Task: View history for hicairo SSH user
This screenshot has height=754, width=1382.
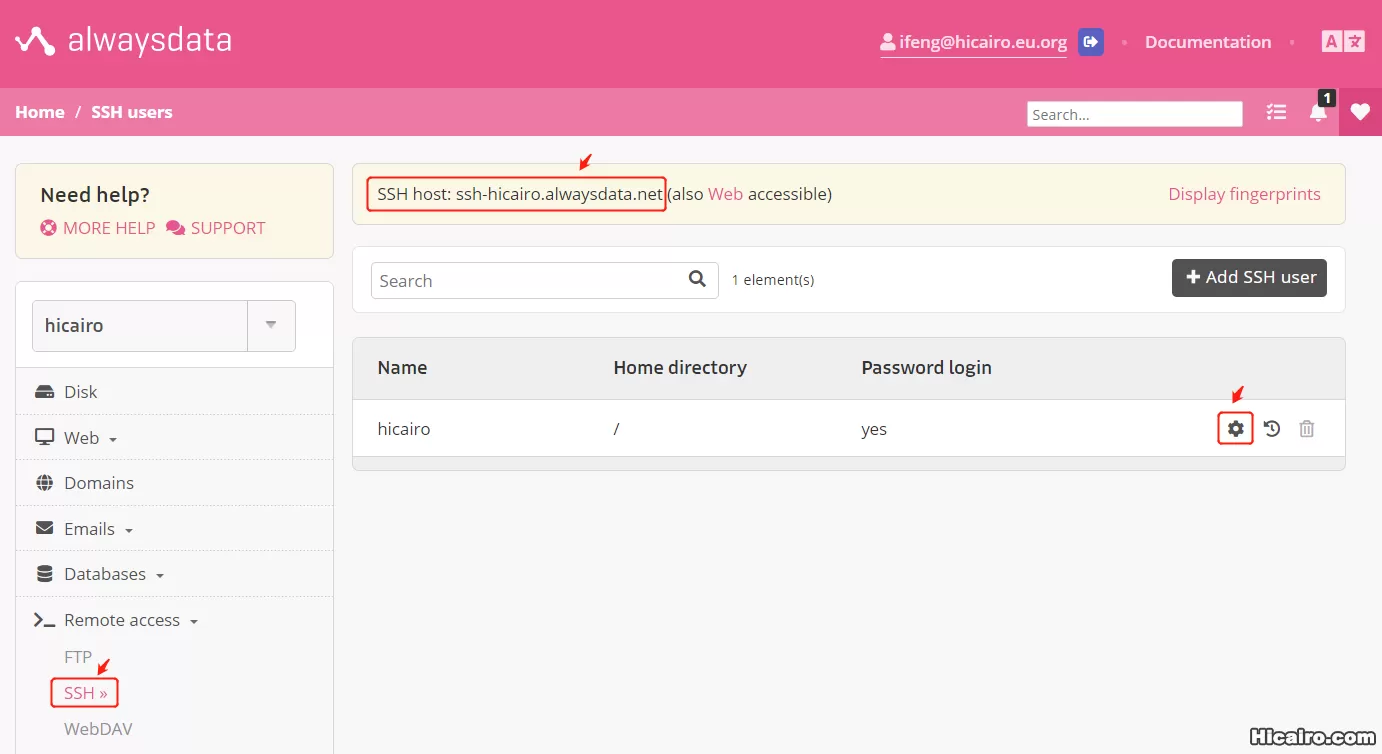Action: click(x=1270, y=428)
